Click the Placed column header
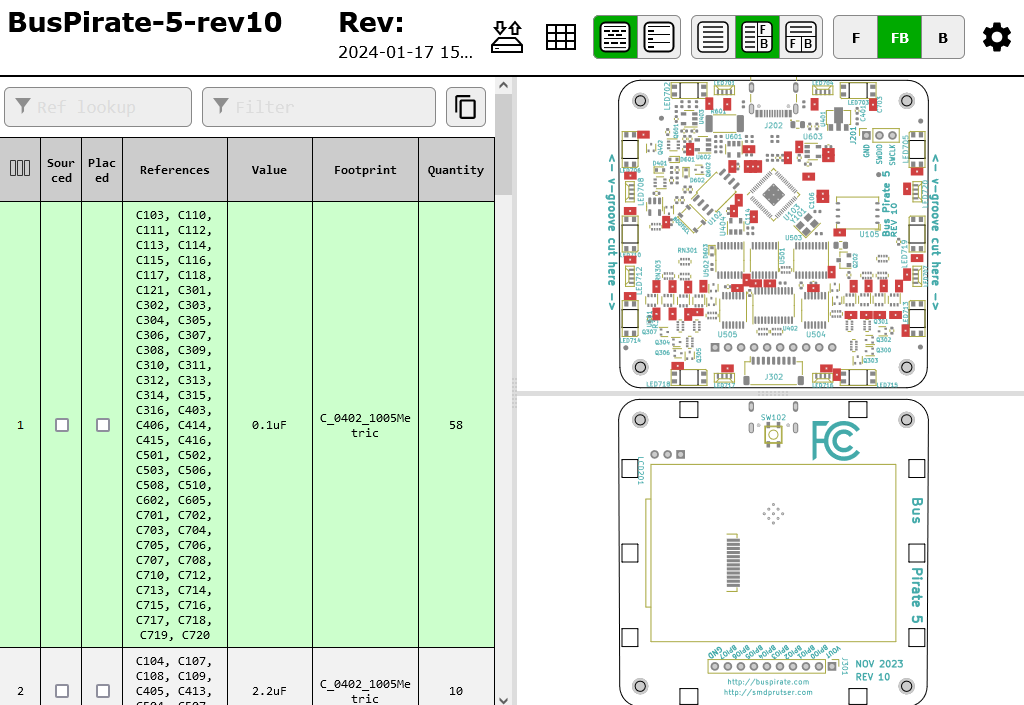 pyautogui.click(x=102, y=170)
